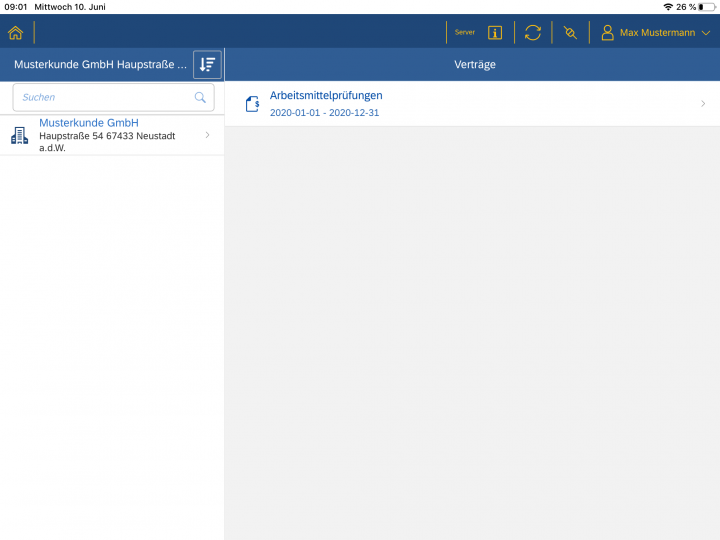Click the Server label in top bar
The image size is (720, 540).
click(465, 32)
